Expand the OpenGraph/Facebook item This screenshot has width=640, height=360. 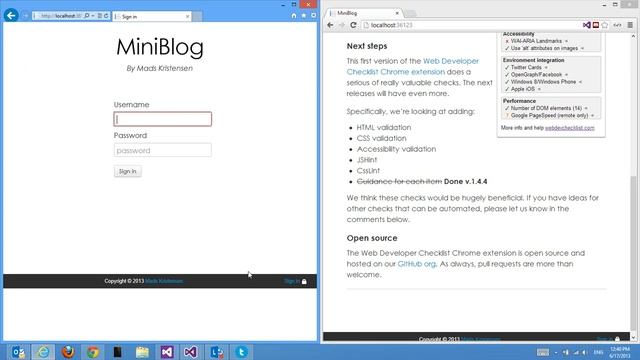pos(567,75)
